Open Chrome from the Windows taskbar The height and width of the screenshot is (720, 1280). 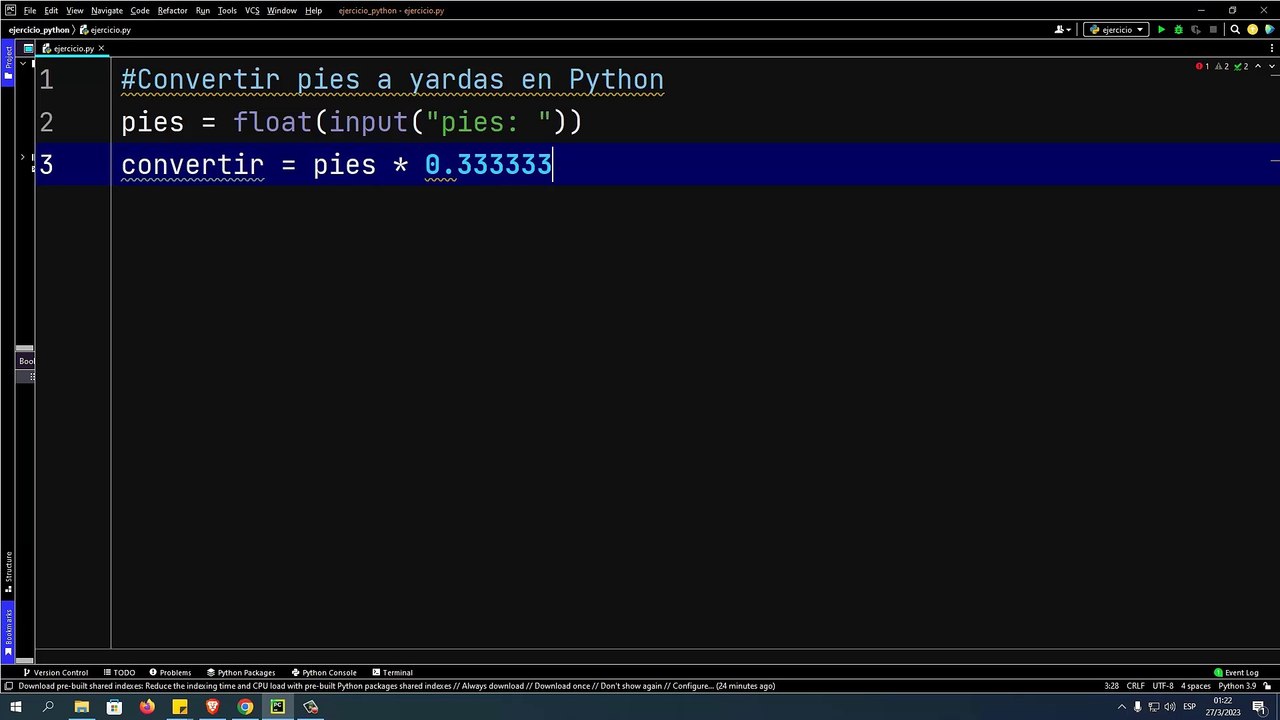click(x=245, y=707)
